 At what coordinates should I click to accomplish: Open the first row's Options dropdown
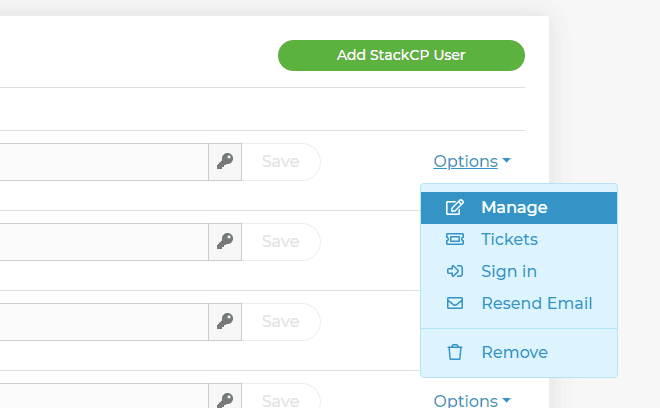[472, 161]
